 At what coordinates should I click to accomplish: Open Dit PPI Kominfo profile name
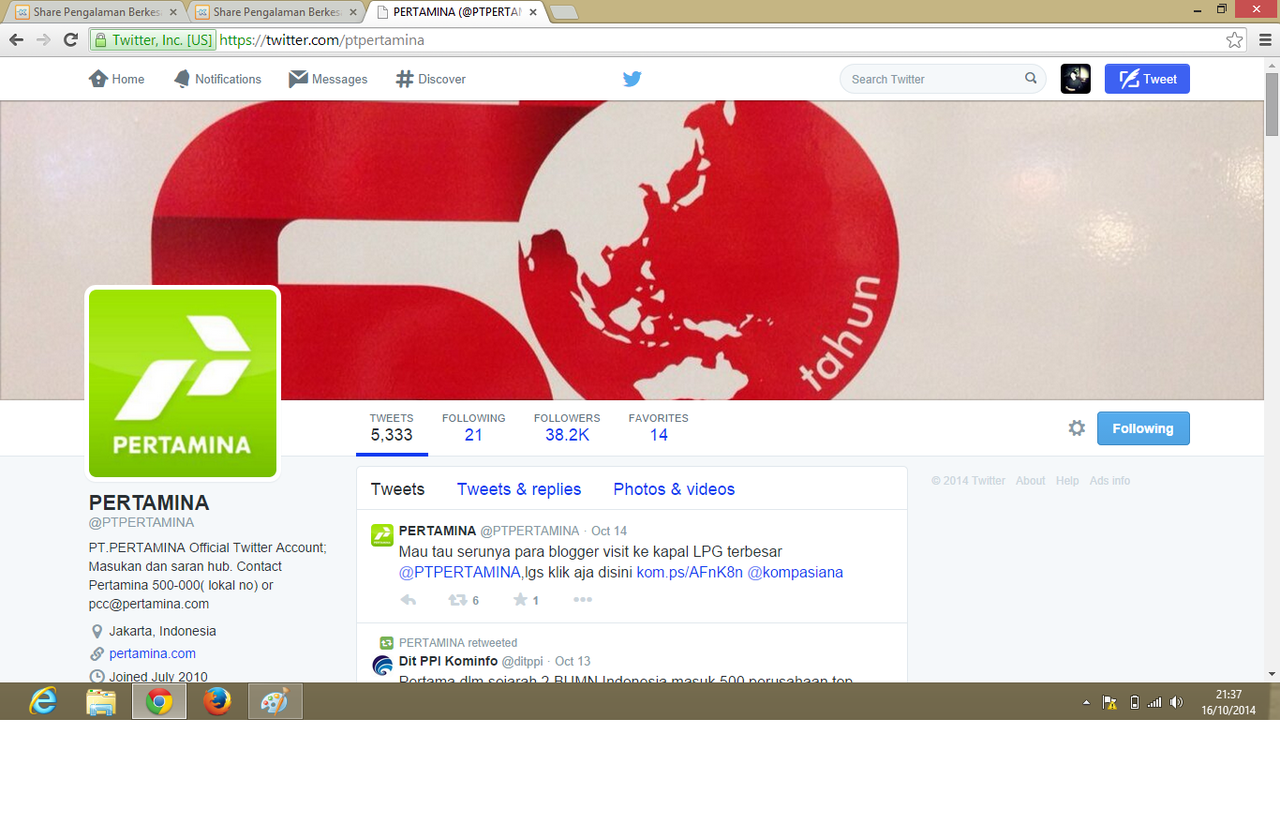(448, 661)
